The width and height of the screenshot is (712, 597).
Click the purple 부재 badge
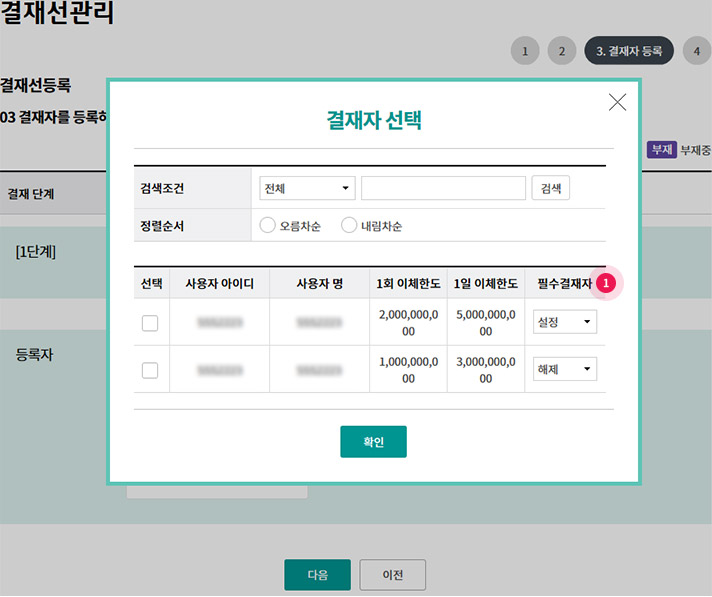point(661,150)
